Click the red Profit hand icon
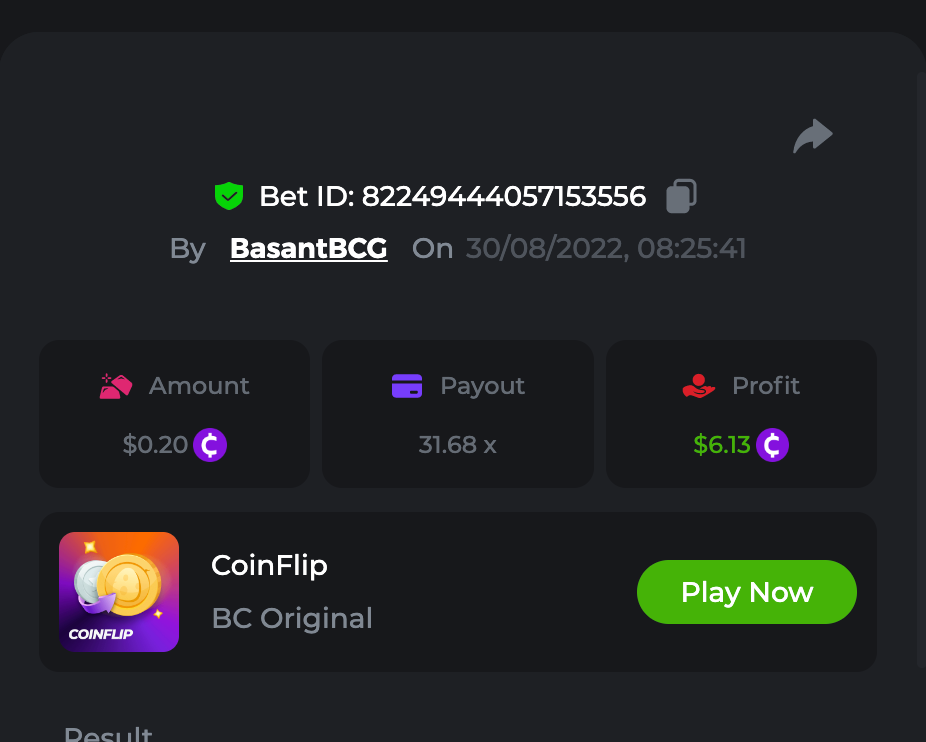Viewport: 926px width, 742px height. pyautogui.click(x=699, y=386)
